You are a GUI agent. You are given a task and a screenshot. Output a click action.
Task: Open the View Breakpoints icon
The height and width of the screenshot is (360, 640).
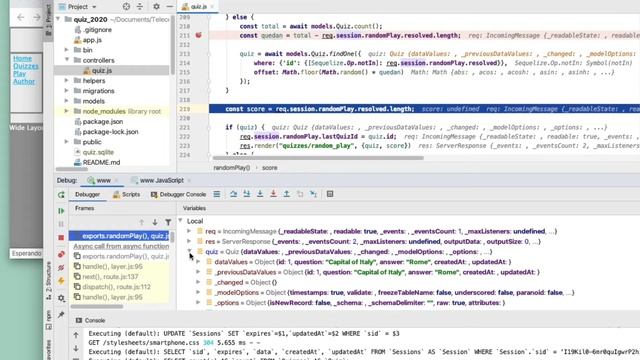coord(61,254)
